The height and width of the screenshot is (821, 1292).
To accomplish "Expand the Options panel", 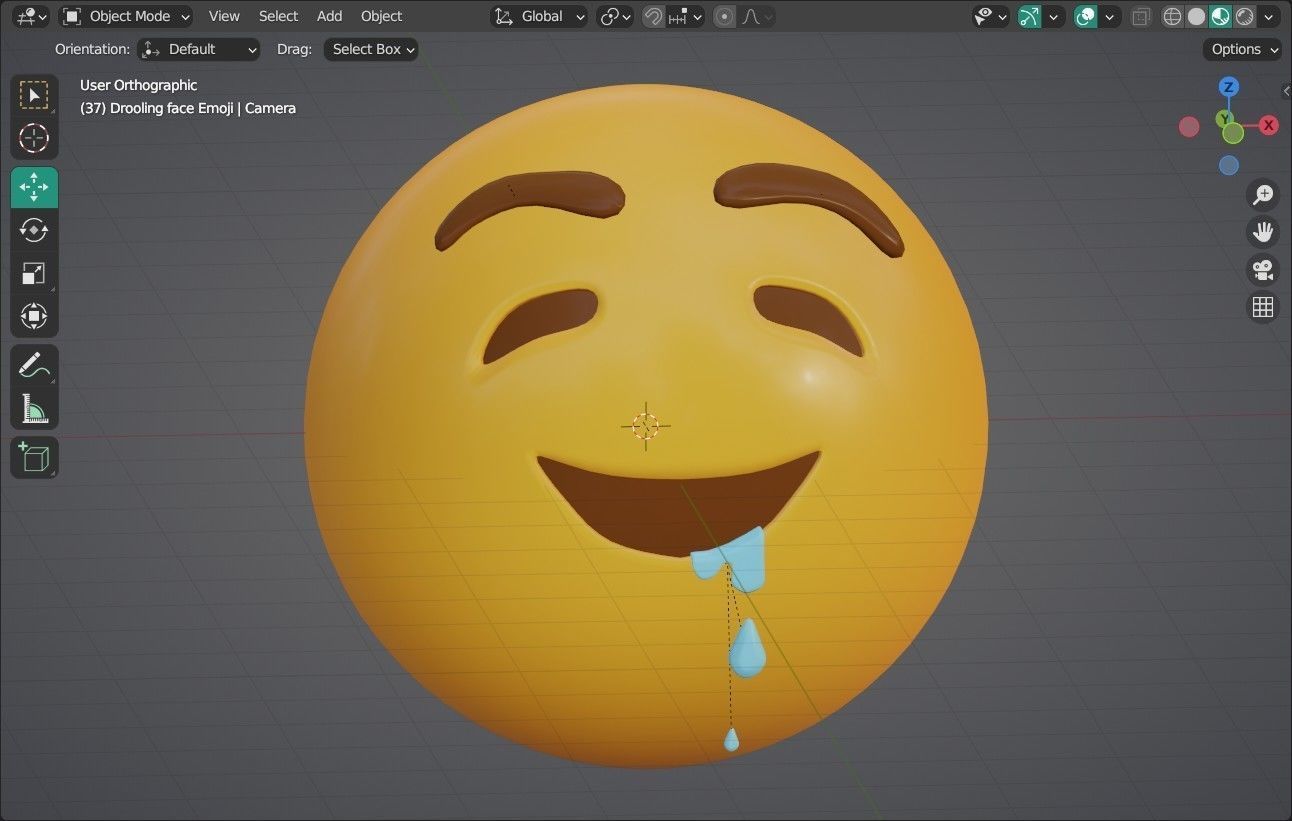I will tap(1241, 49).
